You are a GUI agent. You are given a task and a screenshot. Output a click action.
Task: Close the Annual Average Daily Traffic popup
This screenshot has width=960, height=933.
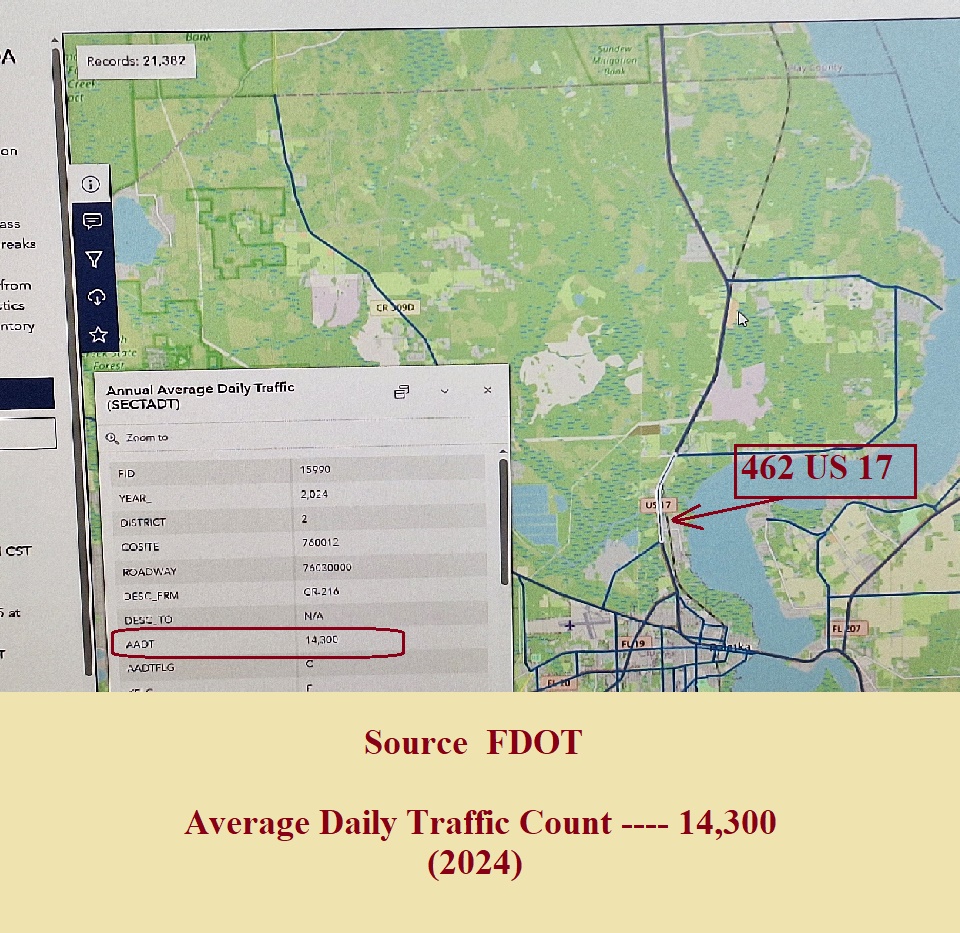tap(487, 390)
